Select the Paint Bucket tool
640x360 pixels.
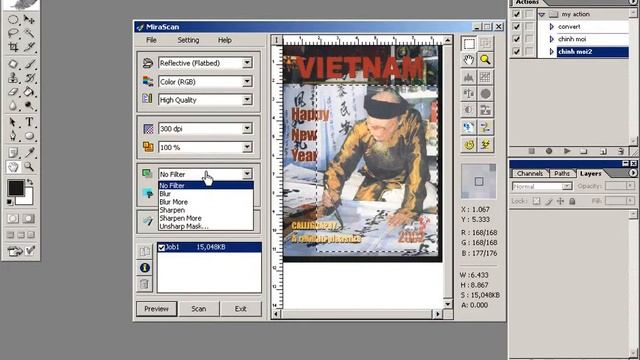pyautogui.click(x=29, y=91)
